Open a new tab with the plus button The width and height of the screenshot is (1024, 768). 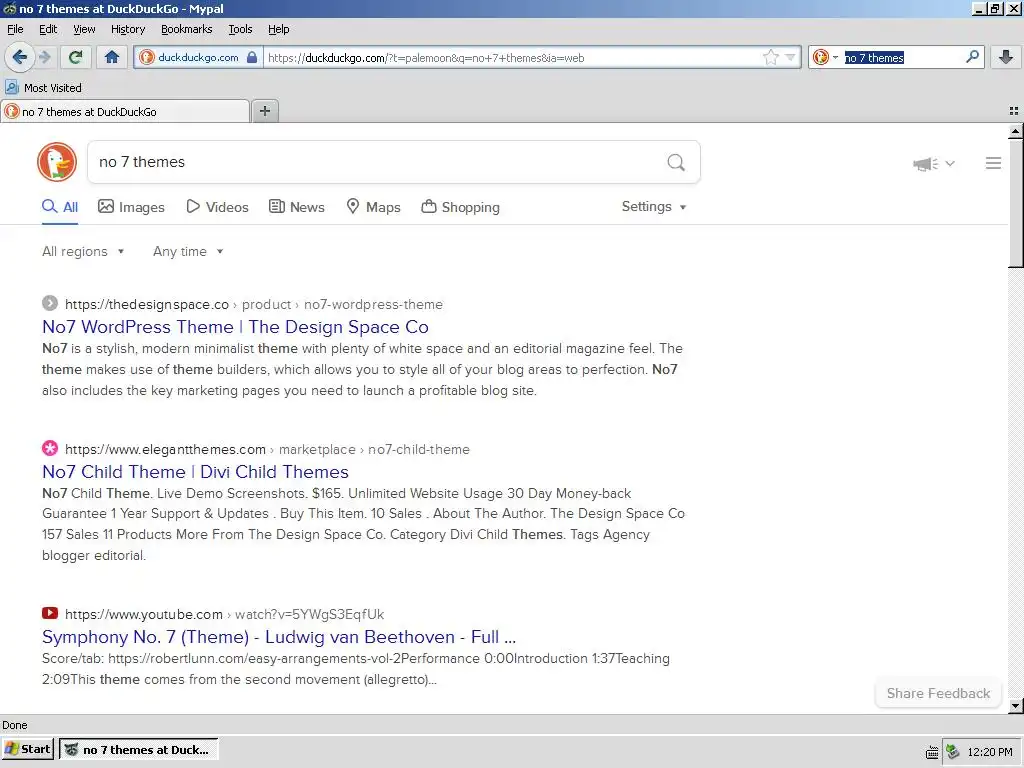(x=264, y=111)
